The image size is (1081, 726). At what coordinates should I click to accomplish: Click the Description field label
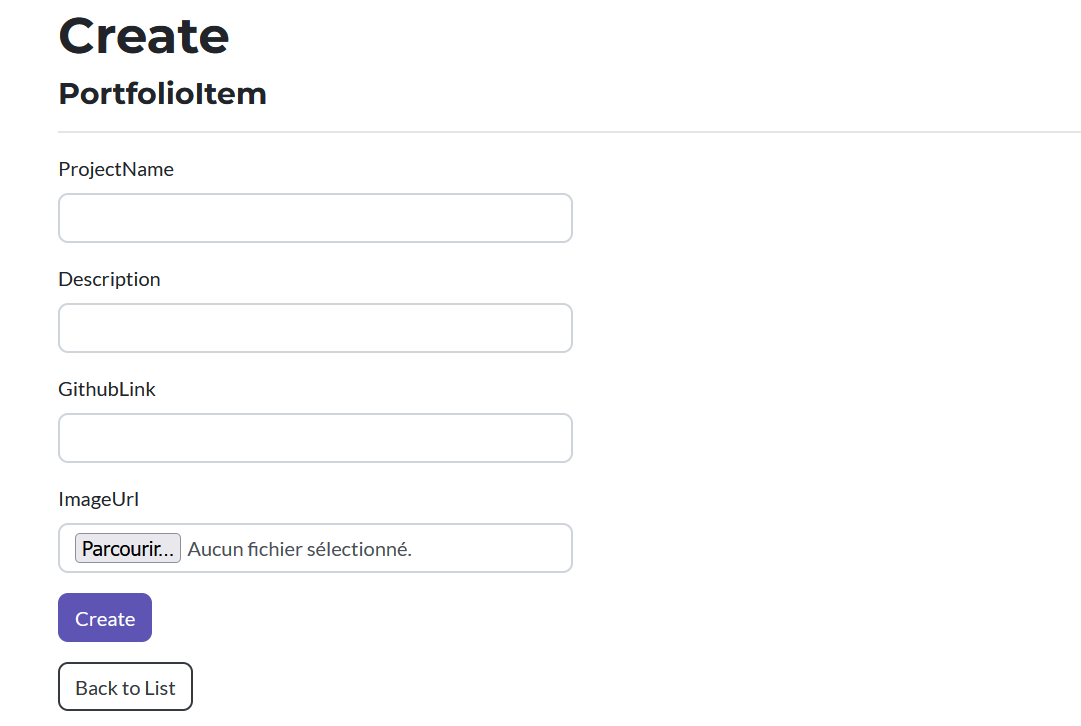109,279
